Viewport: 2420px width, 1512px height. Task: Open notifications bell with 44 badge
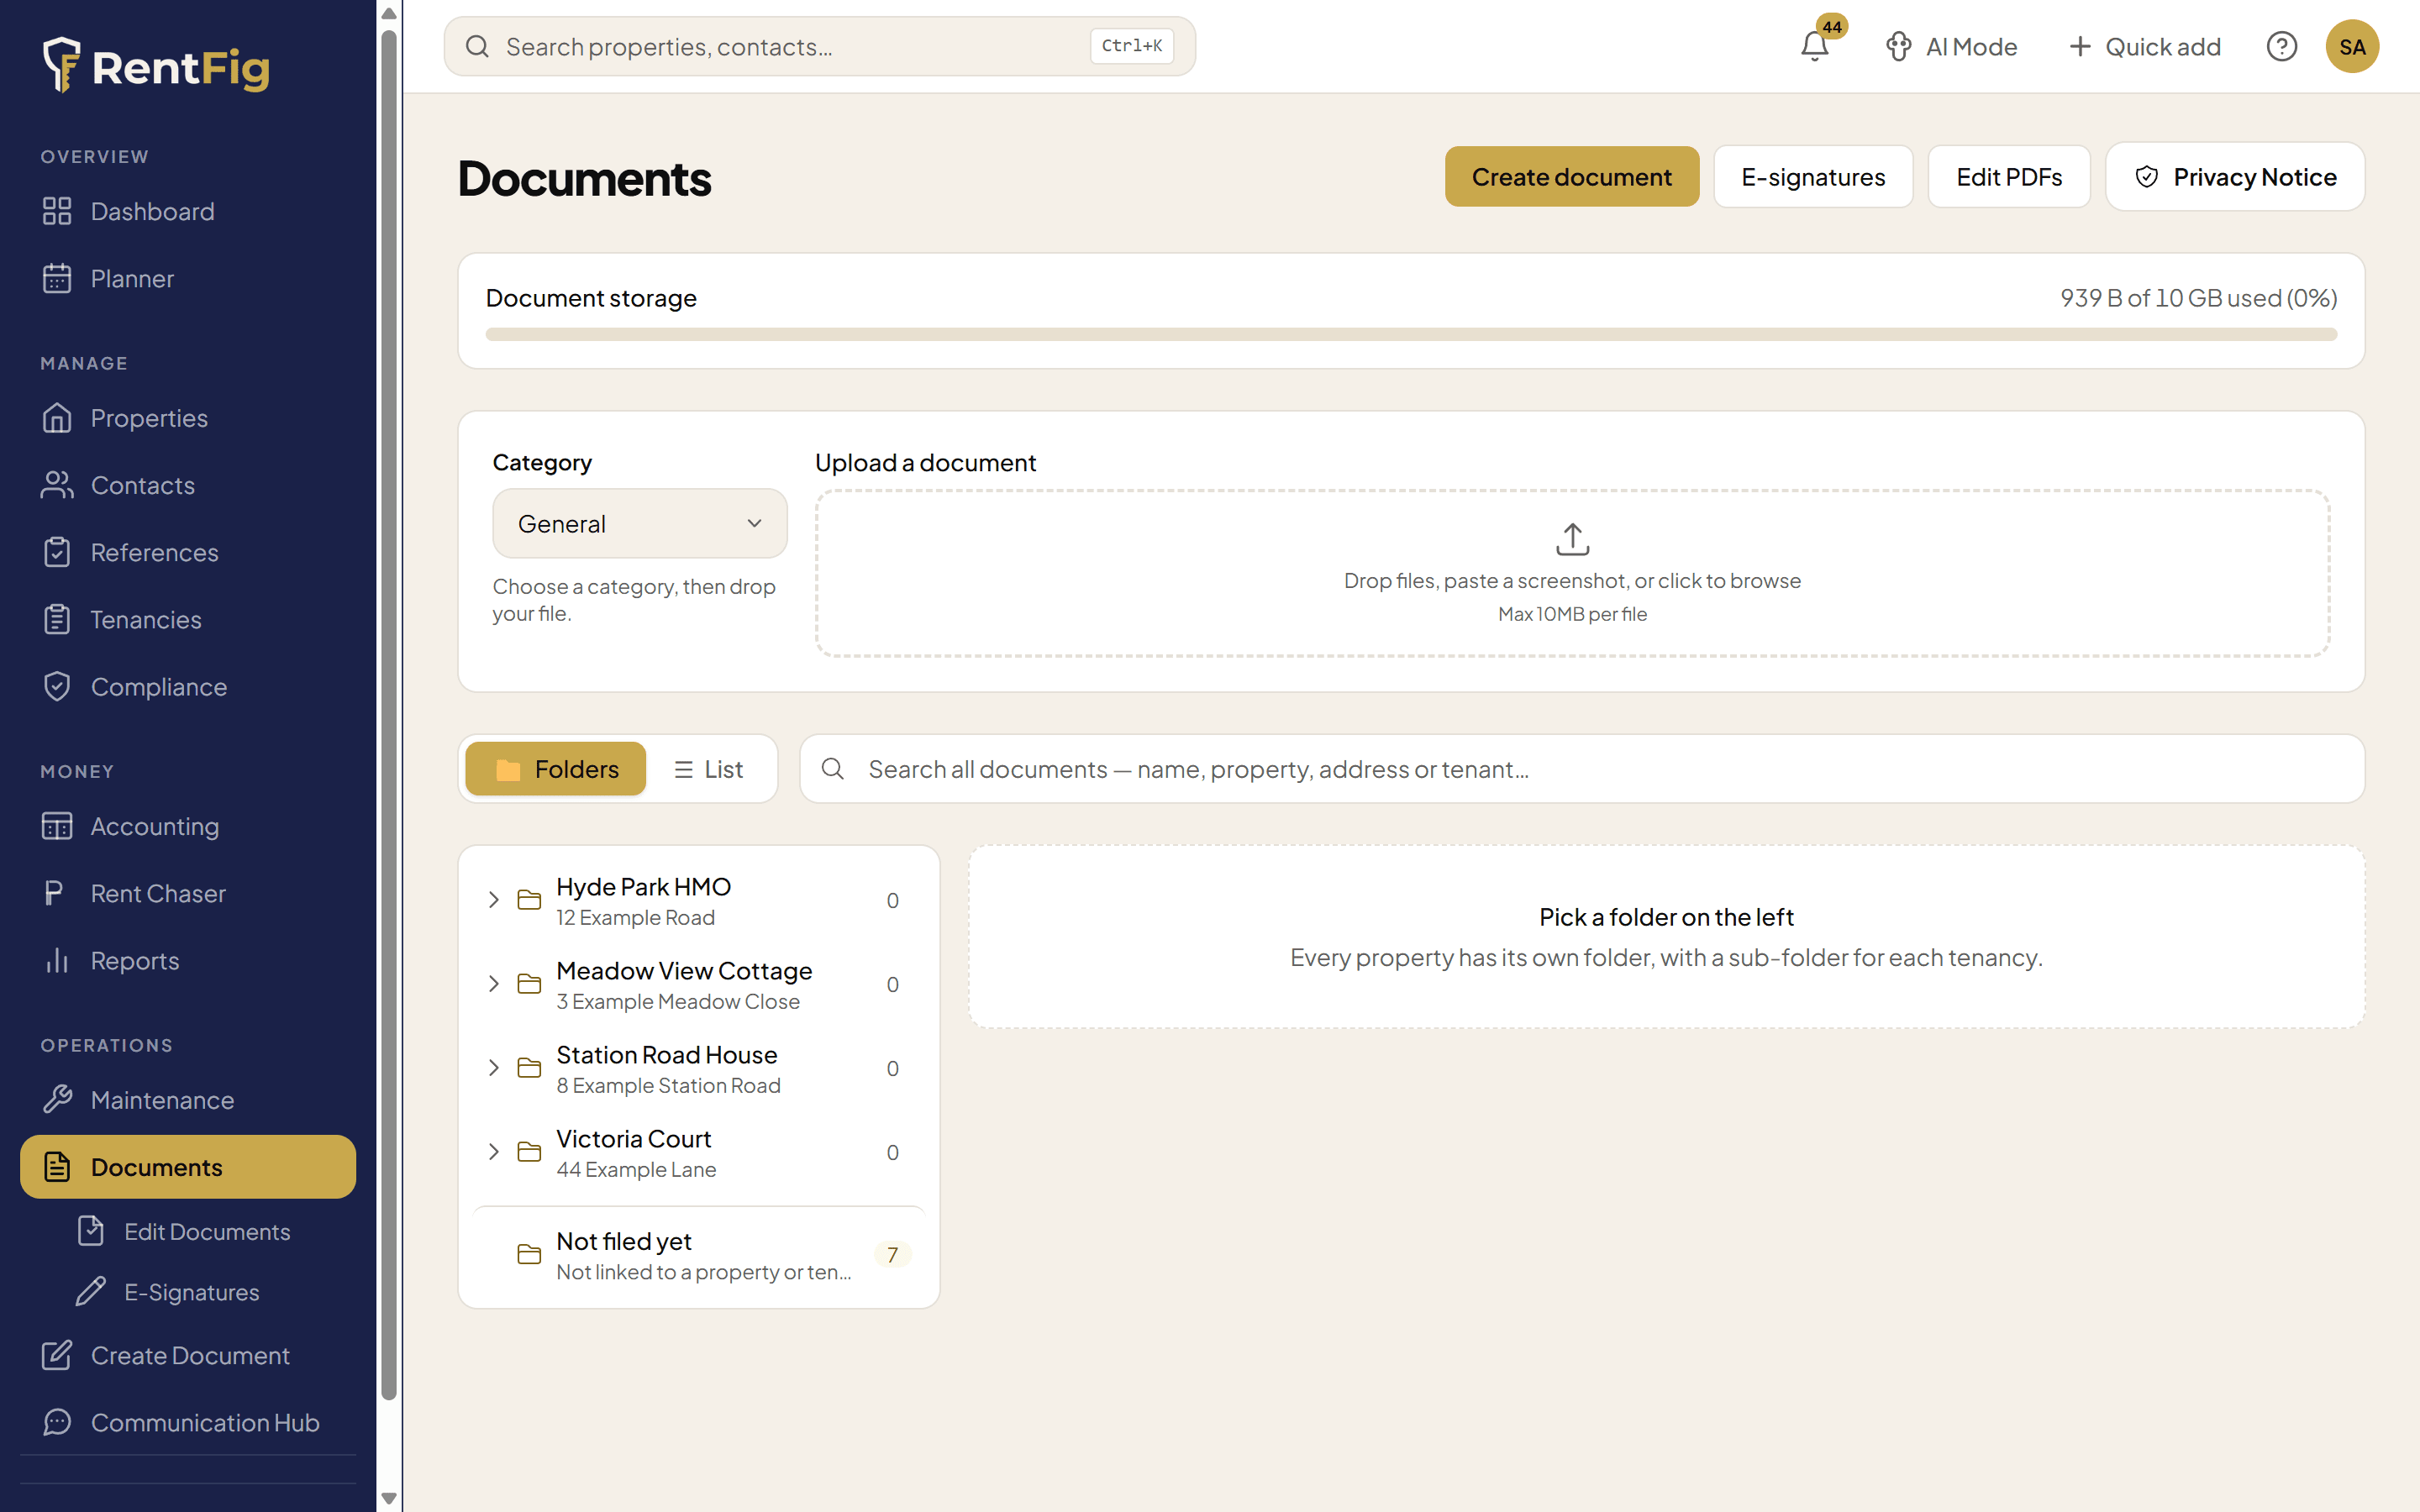1815,46
